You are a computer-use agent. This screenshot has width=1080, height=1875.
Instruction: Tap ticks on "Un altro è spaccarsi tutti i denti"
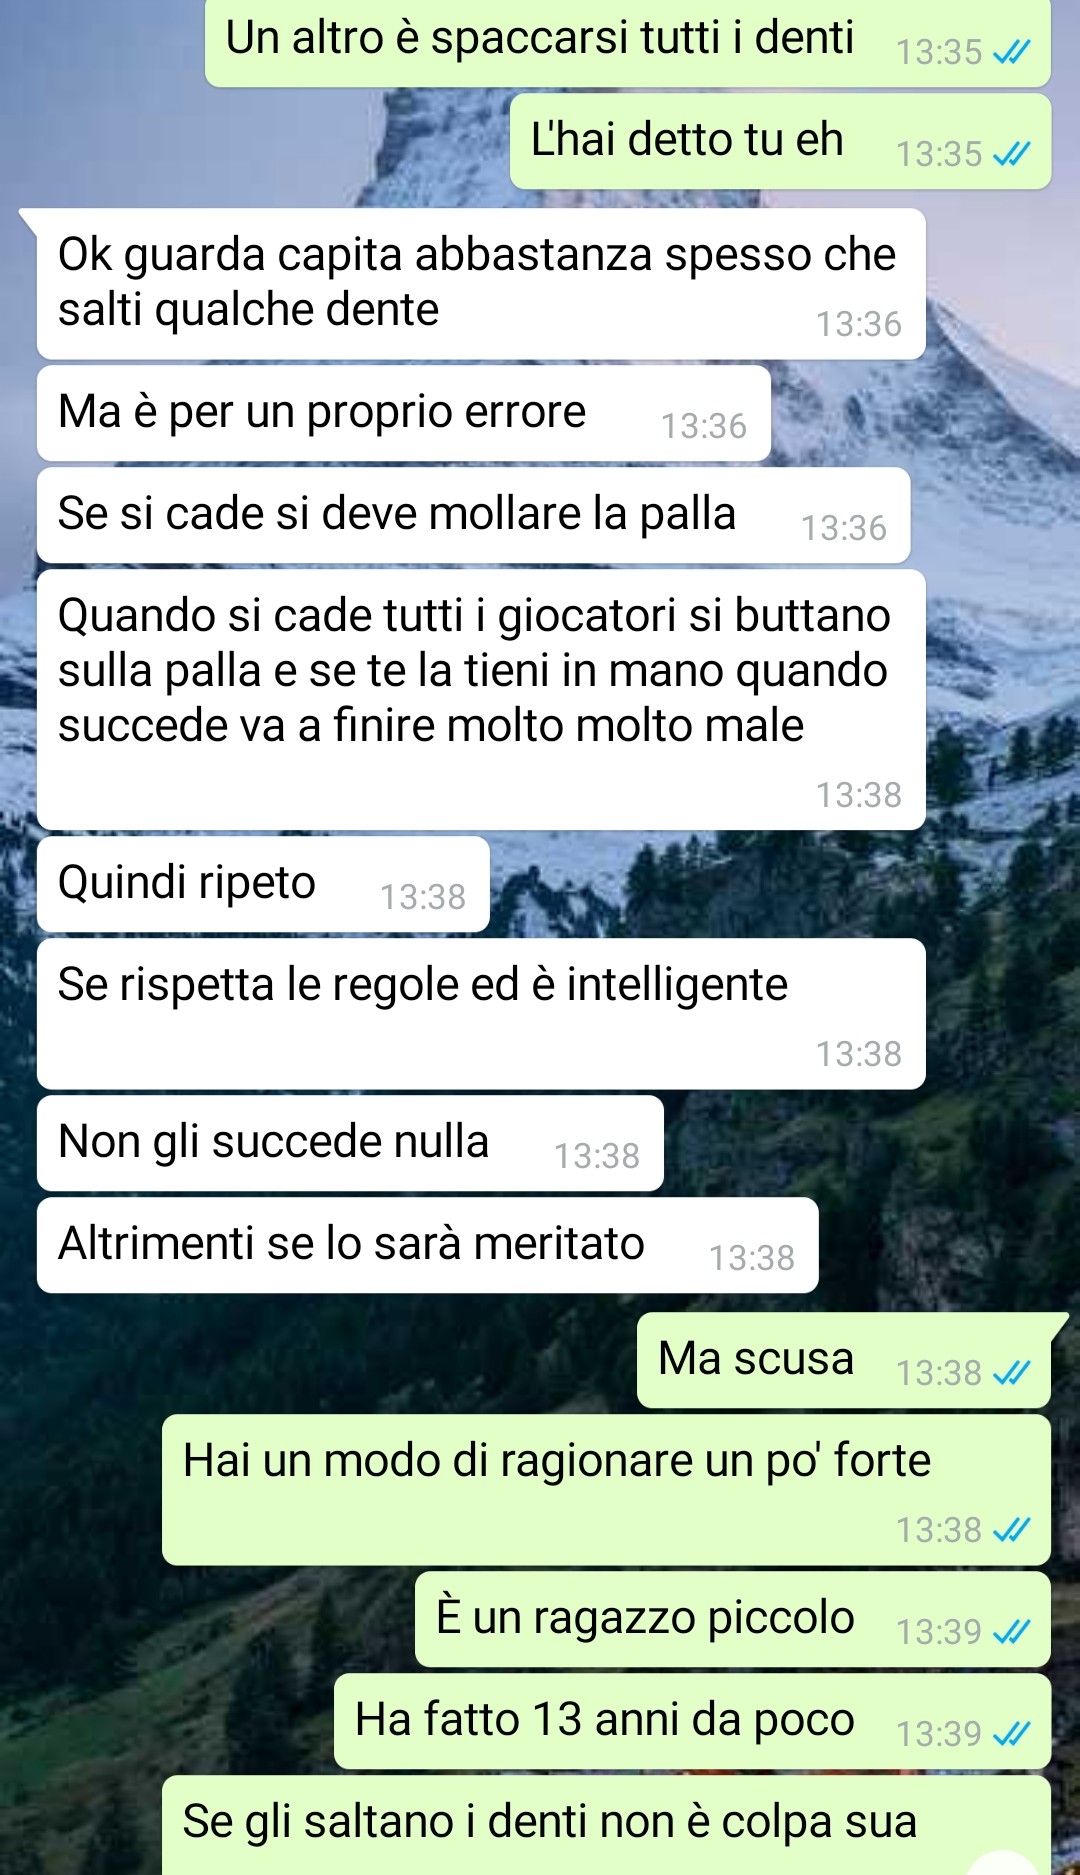point(1011,52)
